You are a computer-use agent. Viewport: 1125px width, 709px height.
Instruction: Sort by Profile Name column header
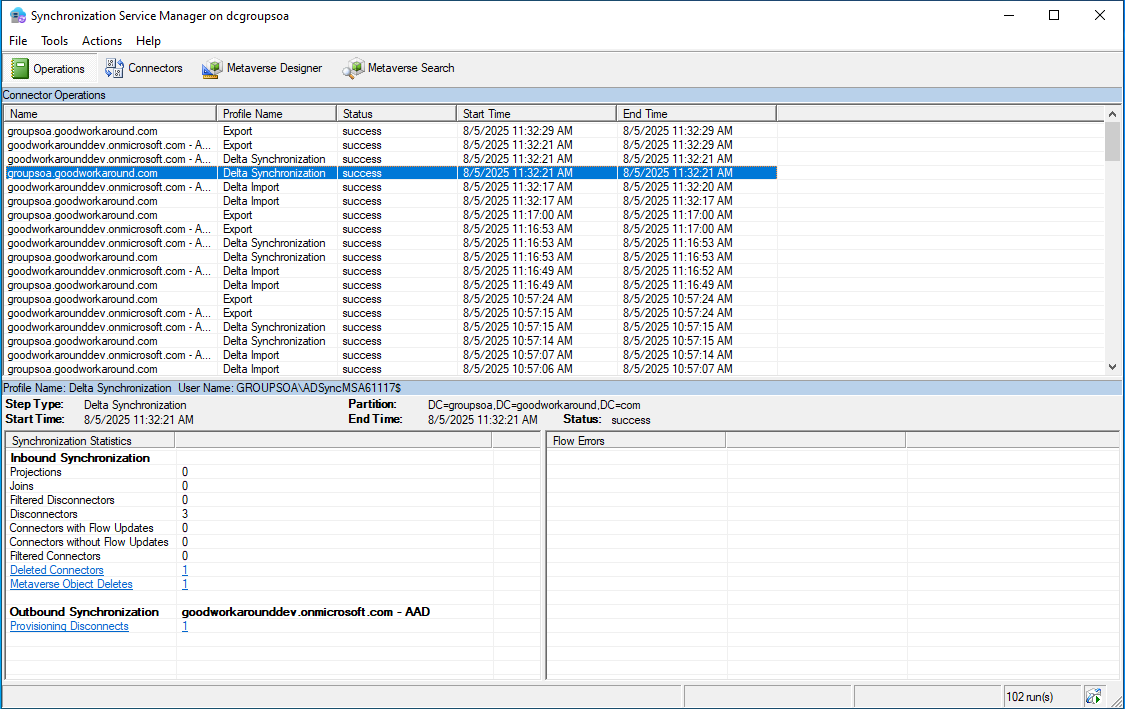[276, 114]
